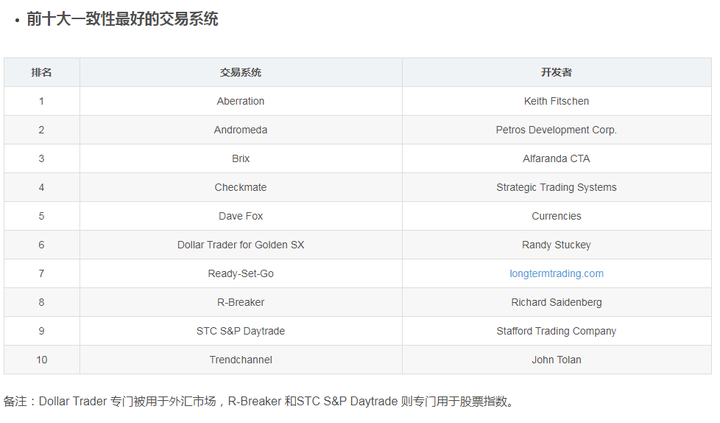Select the Ready-Set-Go cell
The image size is (720, 423).
pyautogui.click(x=241, y=274)
